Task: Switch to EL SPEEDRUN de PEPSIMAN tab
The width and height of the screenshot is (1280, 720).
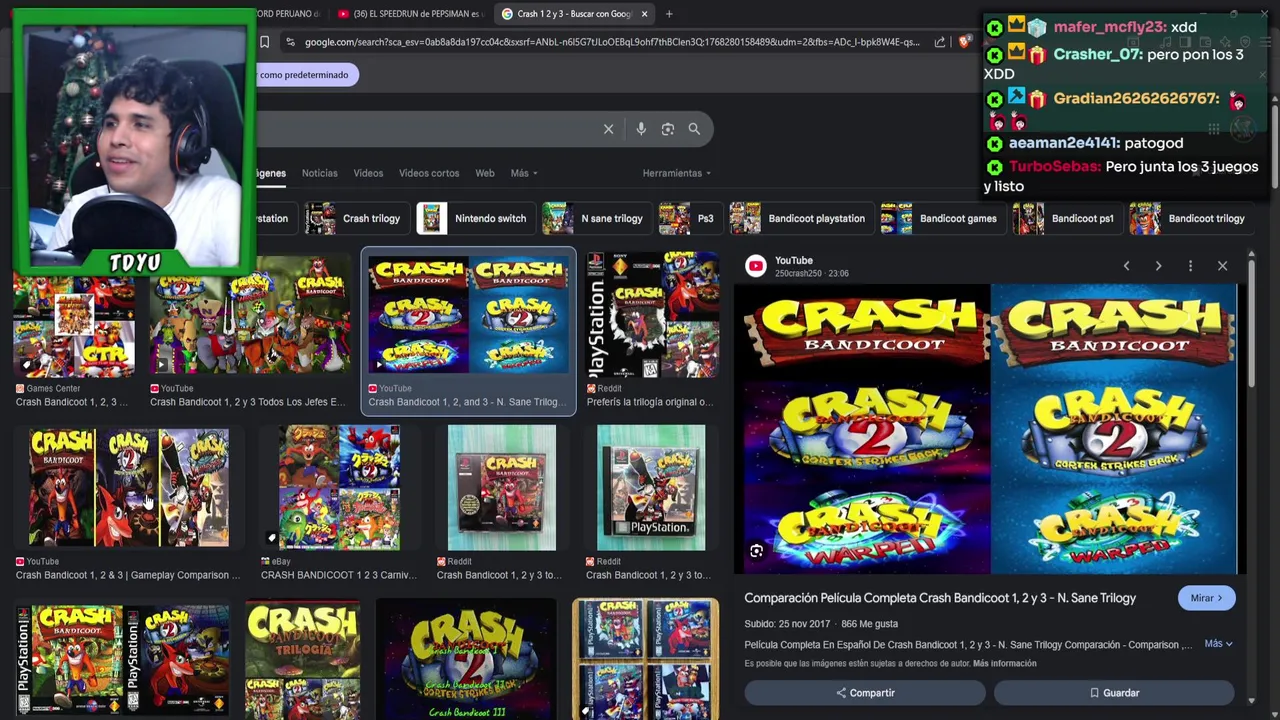Action: (x=410, y=14)
